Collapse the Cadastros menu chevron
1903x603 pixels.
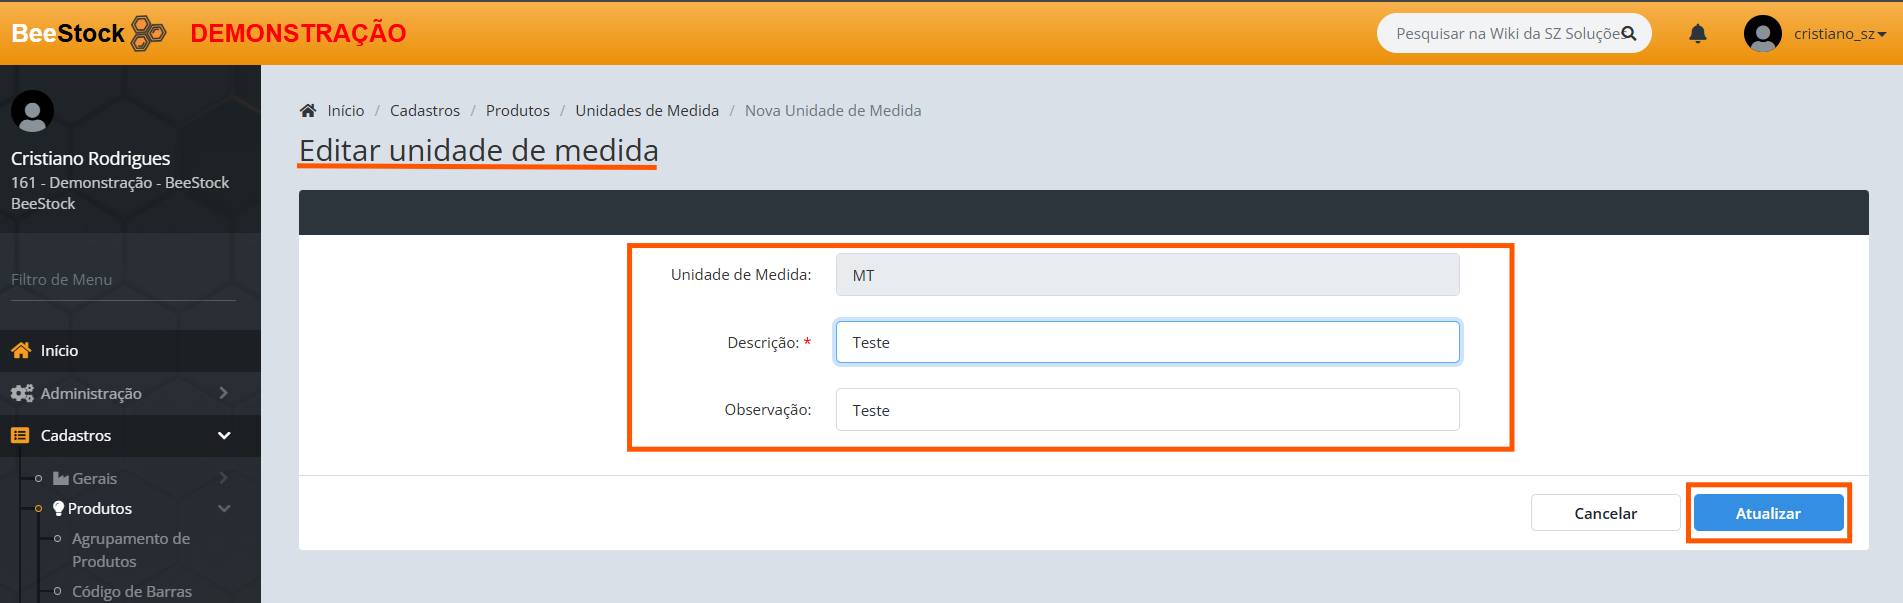click(x=224, y=435)
